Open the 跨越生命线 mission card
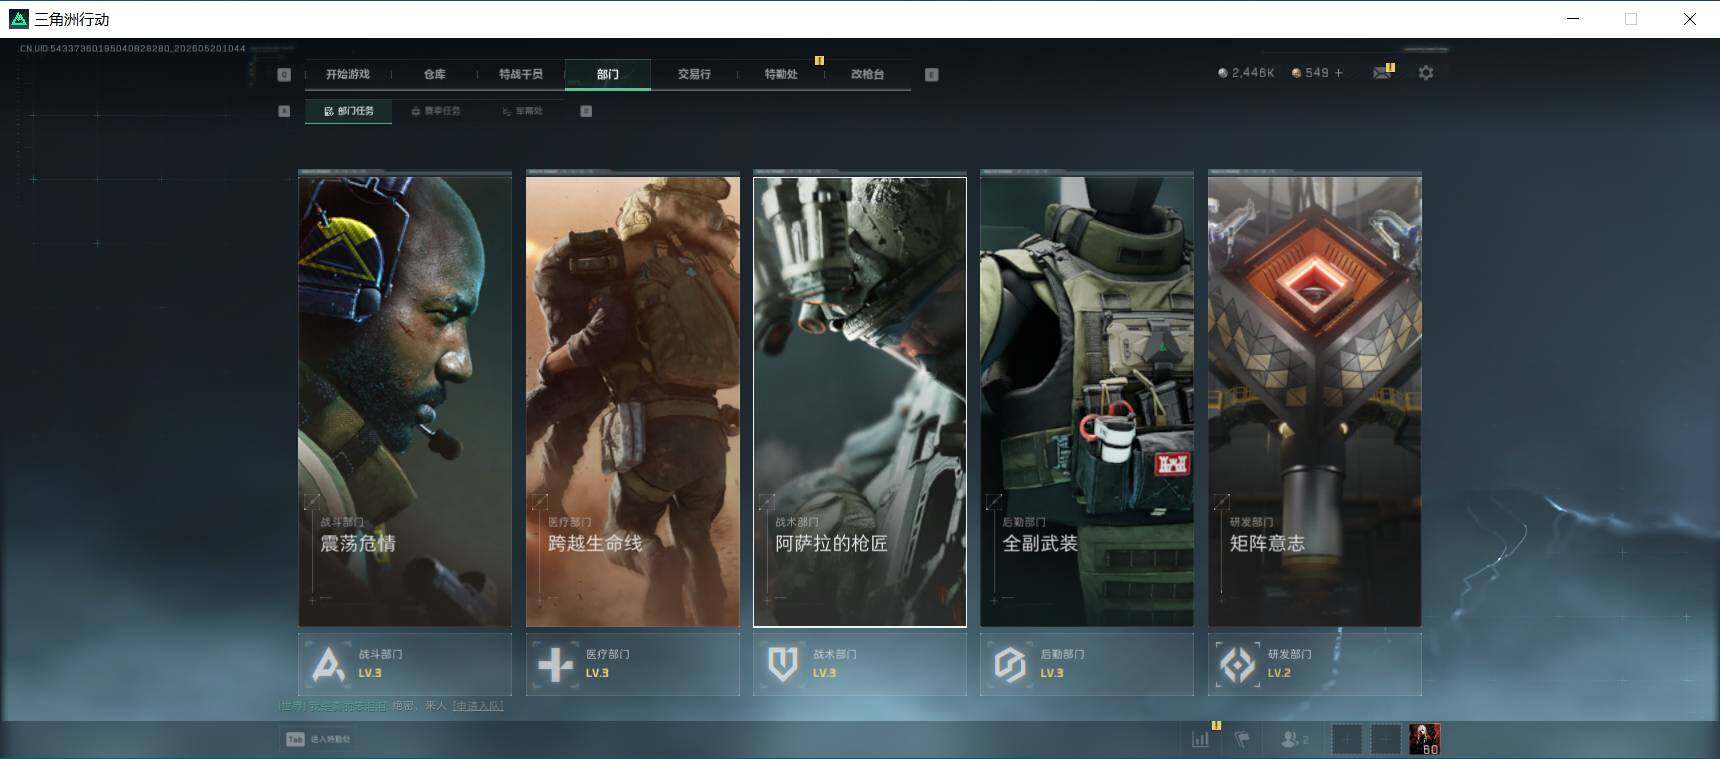1720x759 pixels. pyautogui.click(x=633, y=400)
